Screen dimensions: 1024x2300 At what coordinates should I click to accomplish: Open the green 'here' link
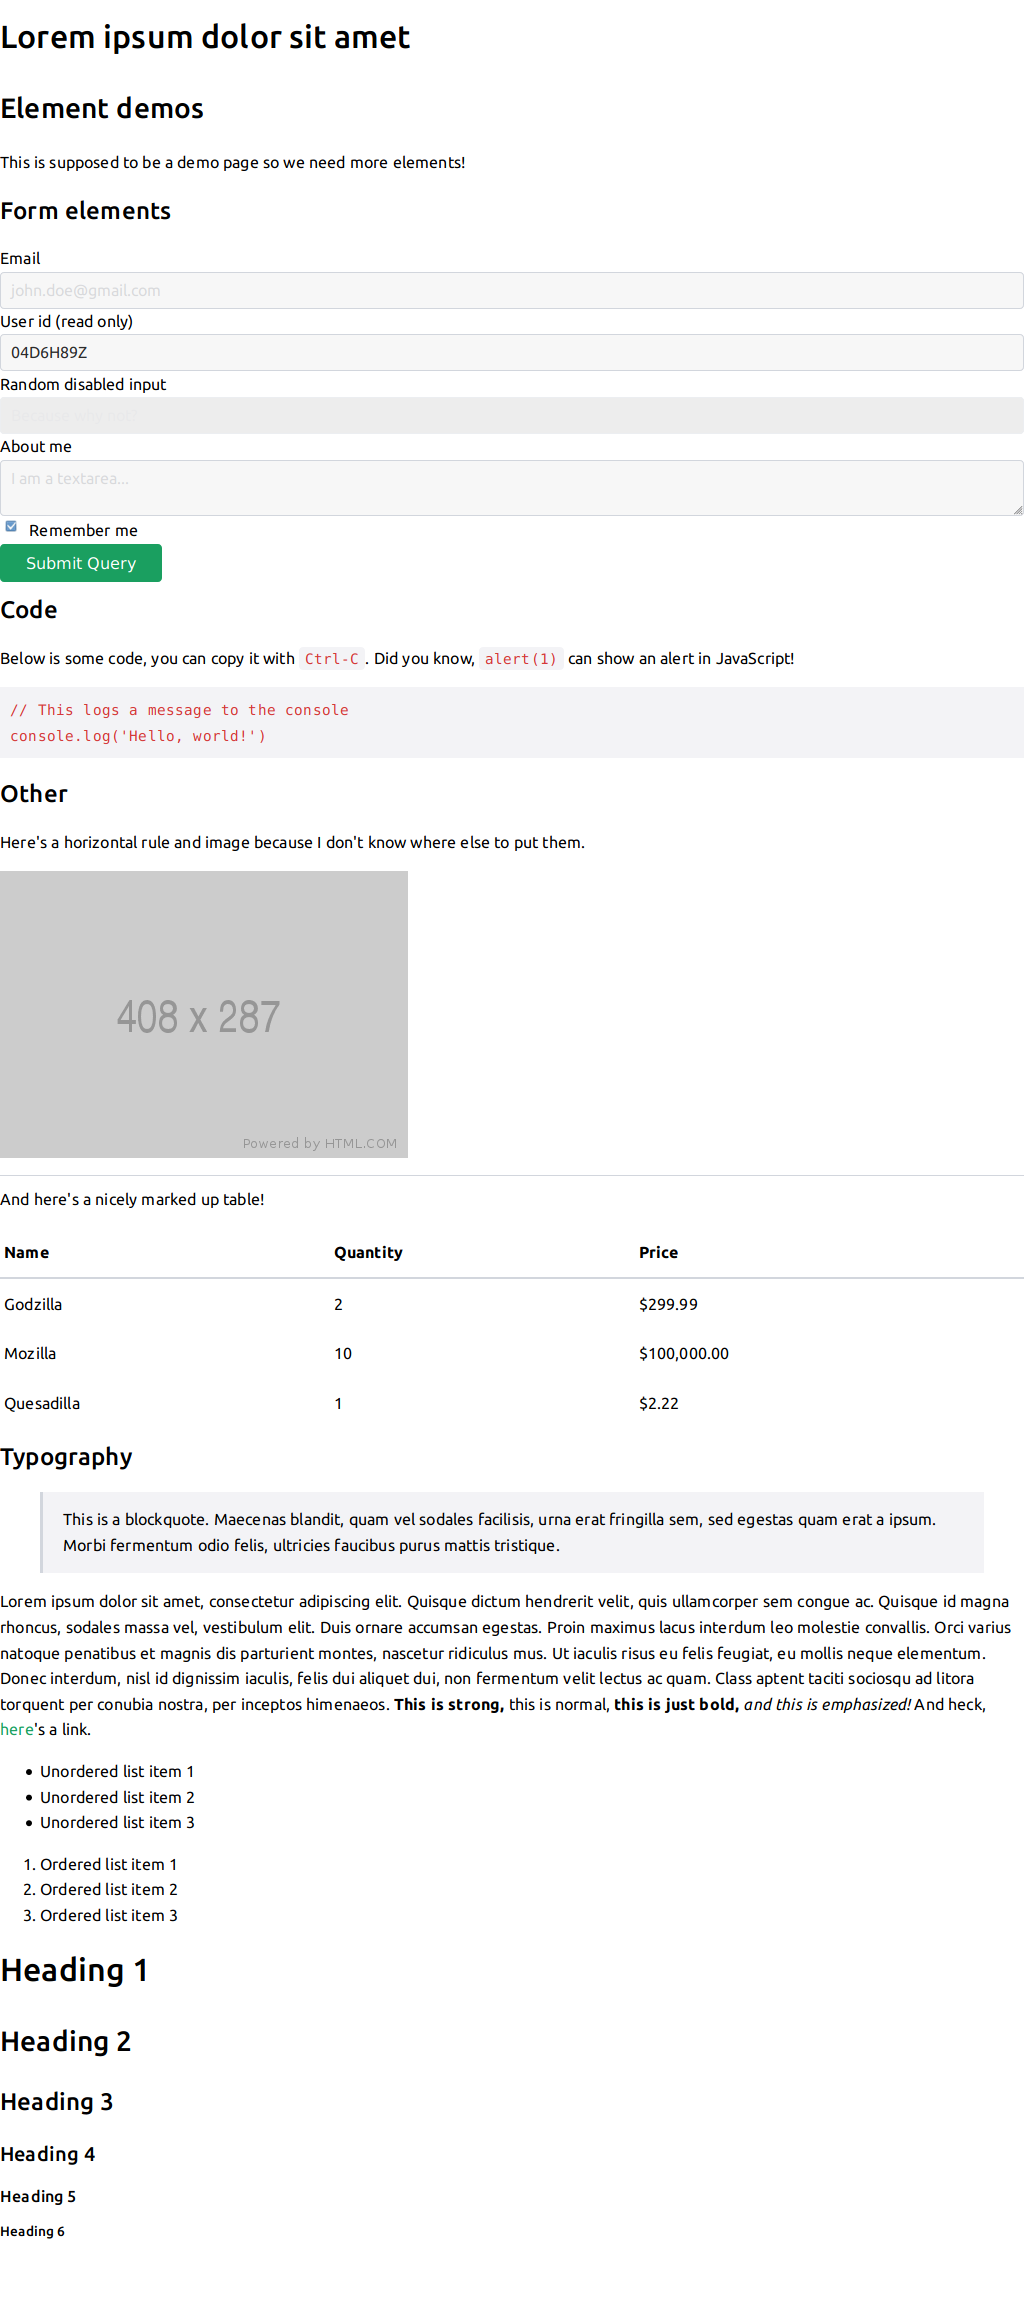(17, 1729)
